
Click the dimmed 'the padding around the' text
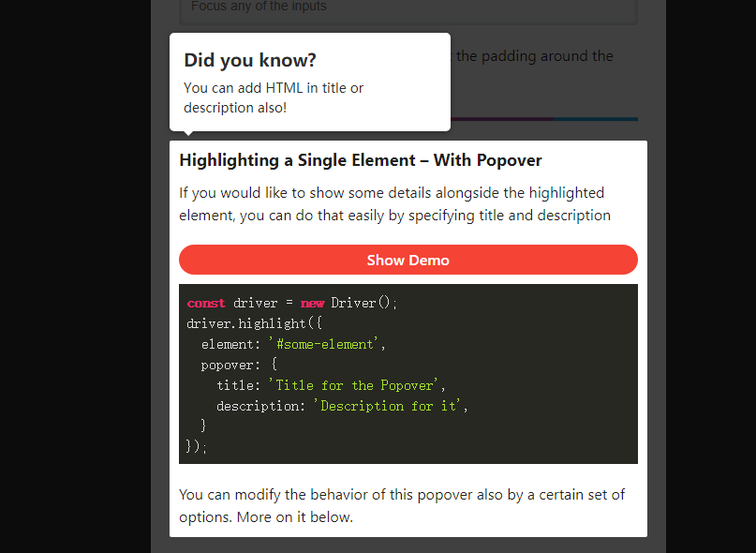click(x=534, y=56)
